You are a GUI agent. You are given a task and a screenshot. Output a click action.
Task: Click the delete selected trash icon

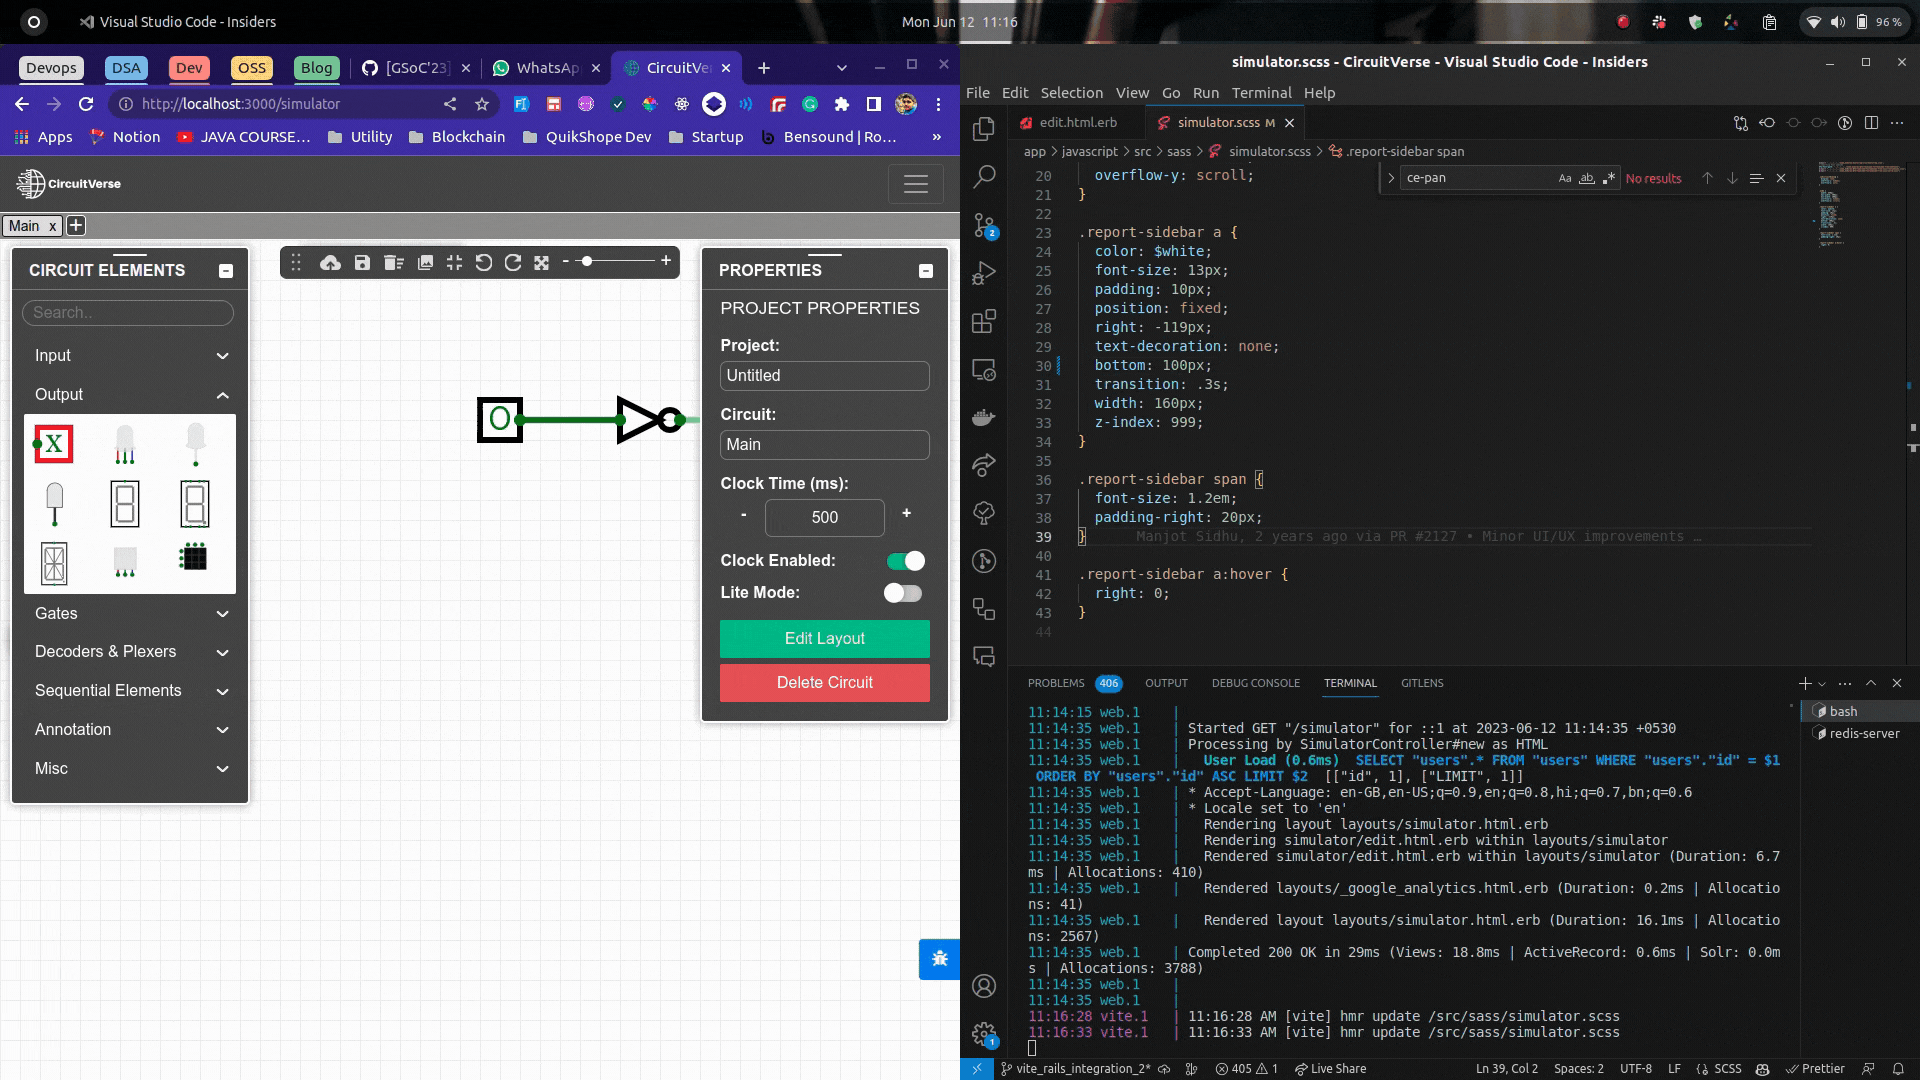[393, 263]
